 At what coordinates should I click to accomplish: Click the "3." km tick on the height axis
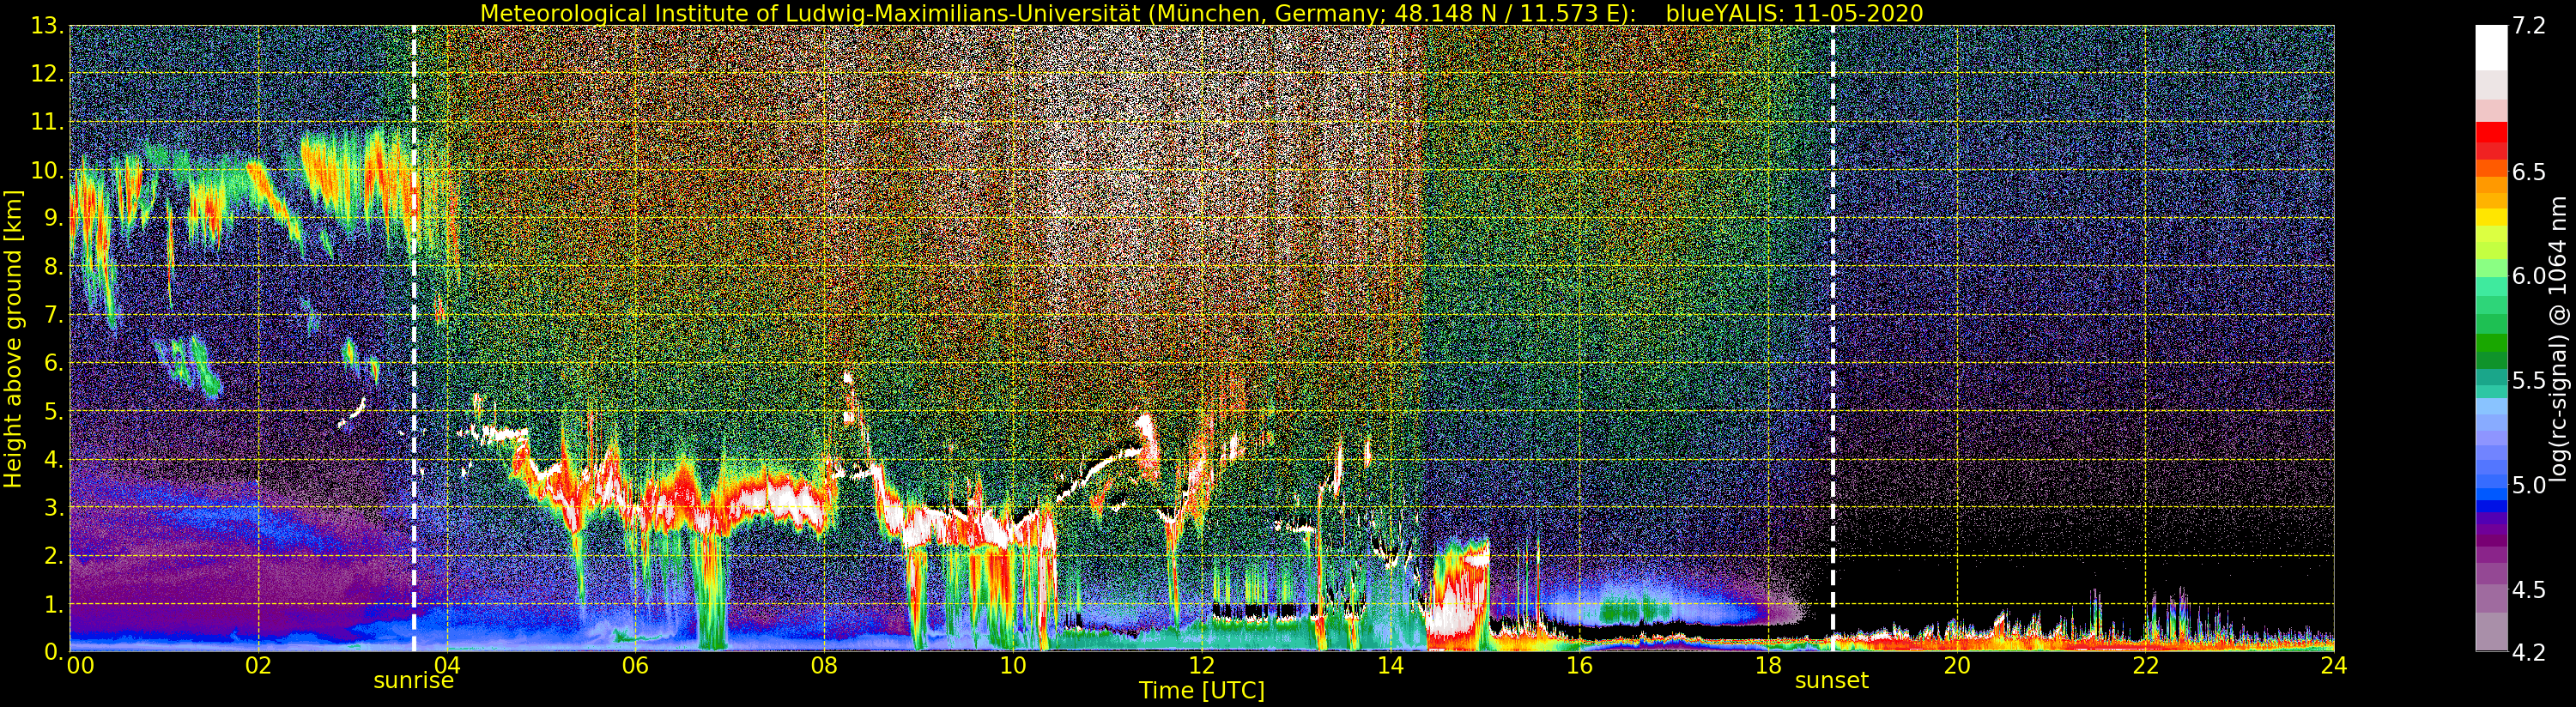tap(53, 508)
